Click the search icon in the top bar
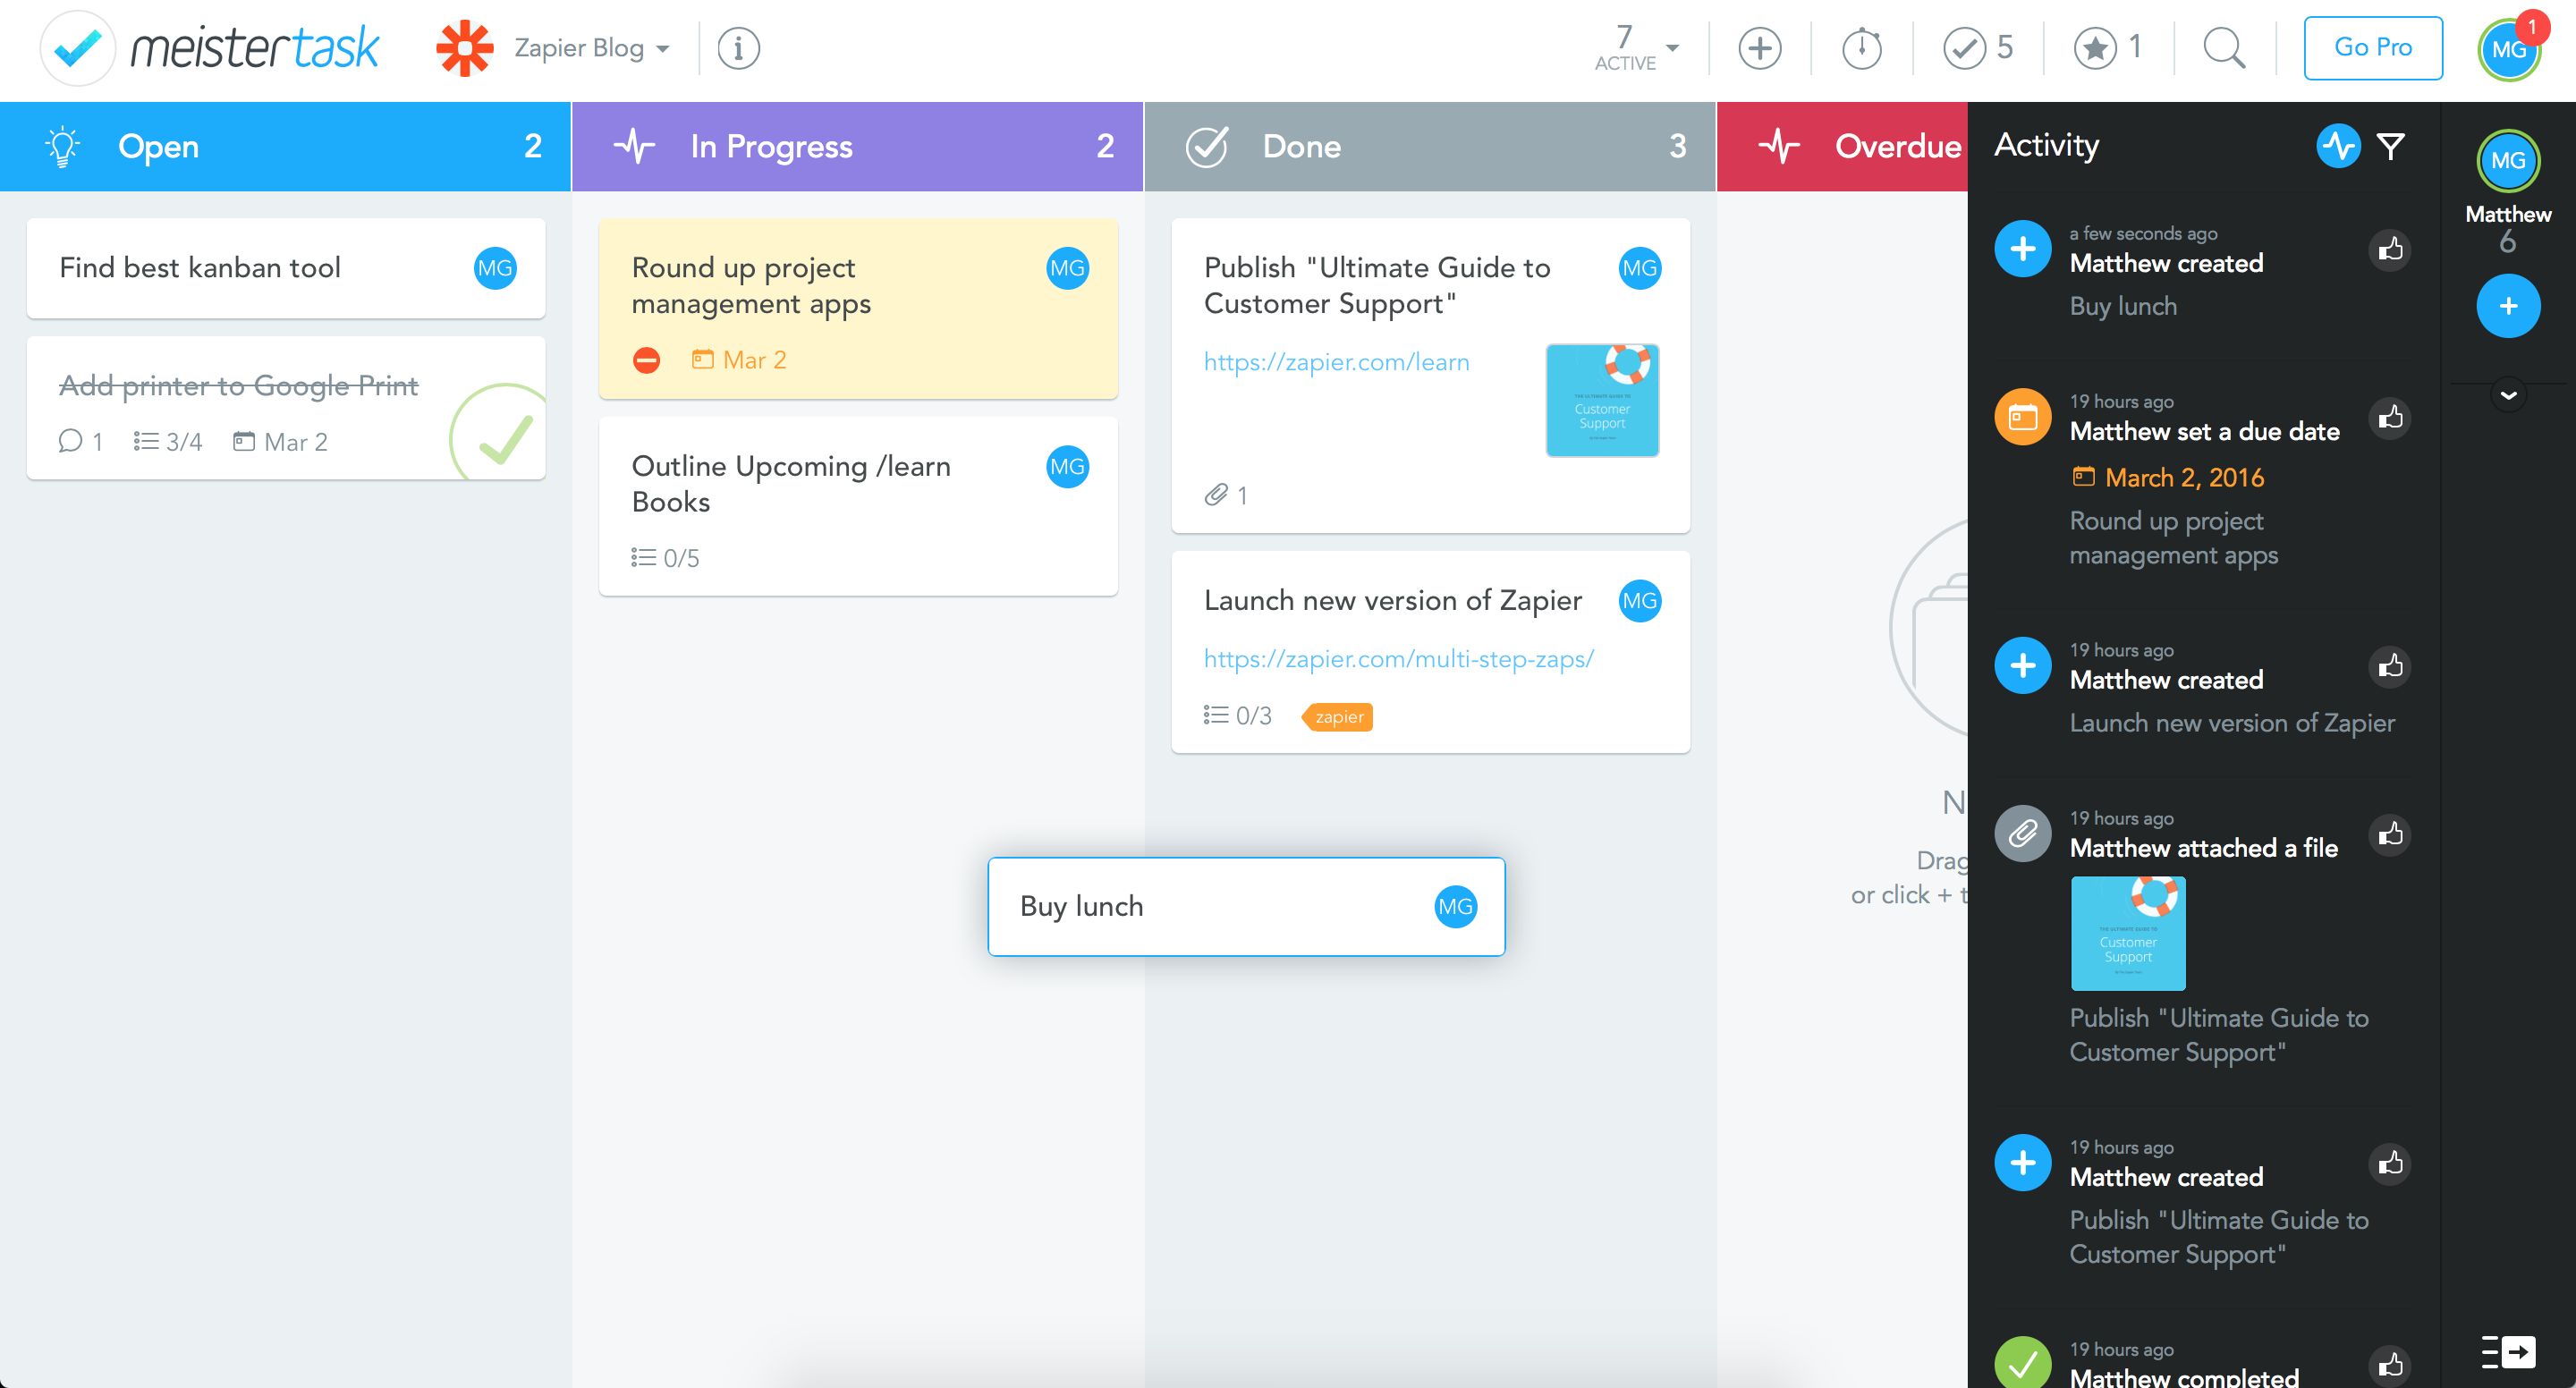2576x1388 pixels. tap(2227, 48)
